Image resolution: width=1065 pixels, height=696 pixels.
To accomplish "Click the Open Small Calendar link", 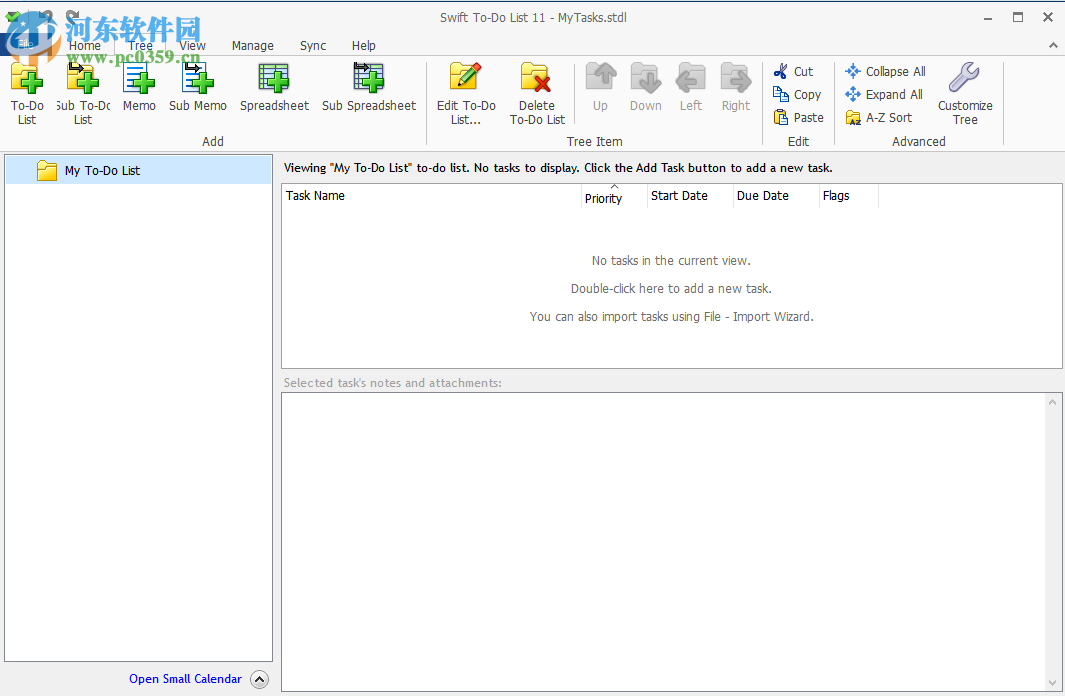I will (x=185, y=678).
